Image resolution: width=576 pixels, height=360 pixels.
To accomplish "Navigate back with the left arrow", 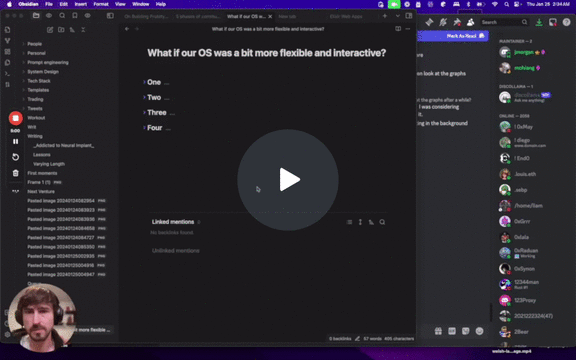I will tap(127, 29).
